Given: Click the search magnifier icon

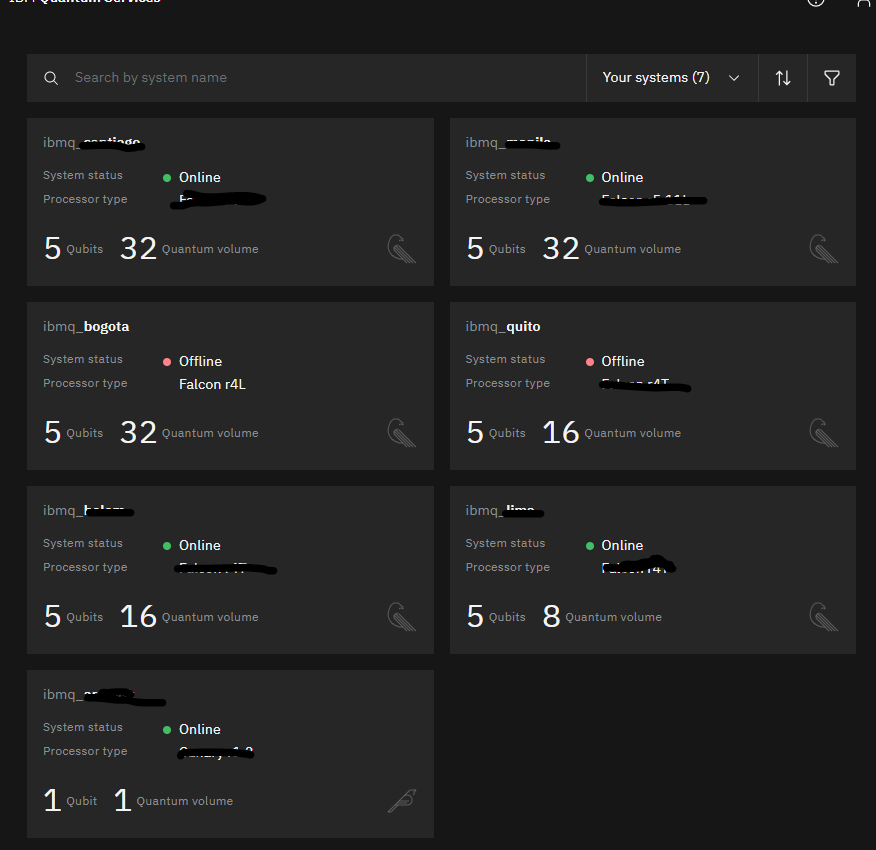Looking at the screenshot, I should 51,78.
